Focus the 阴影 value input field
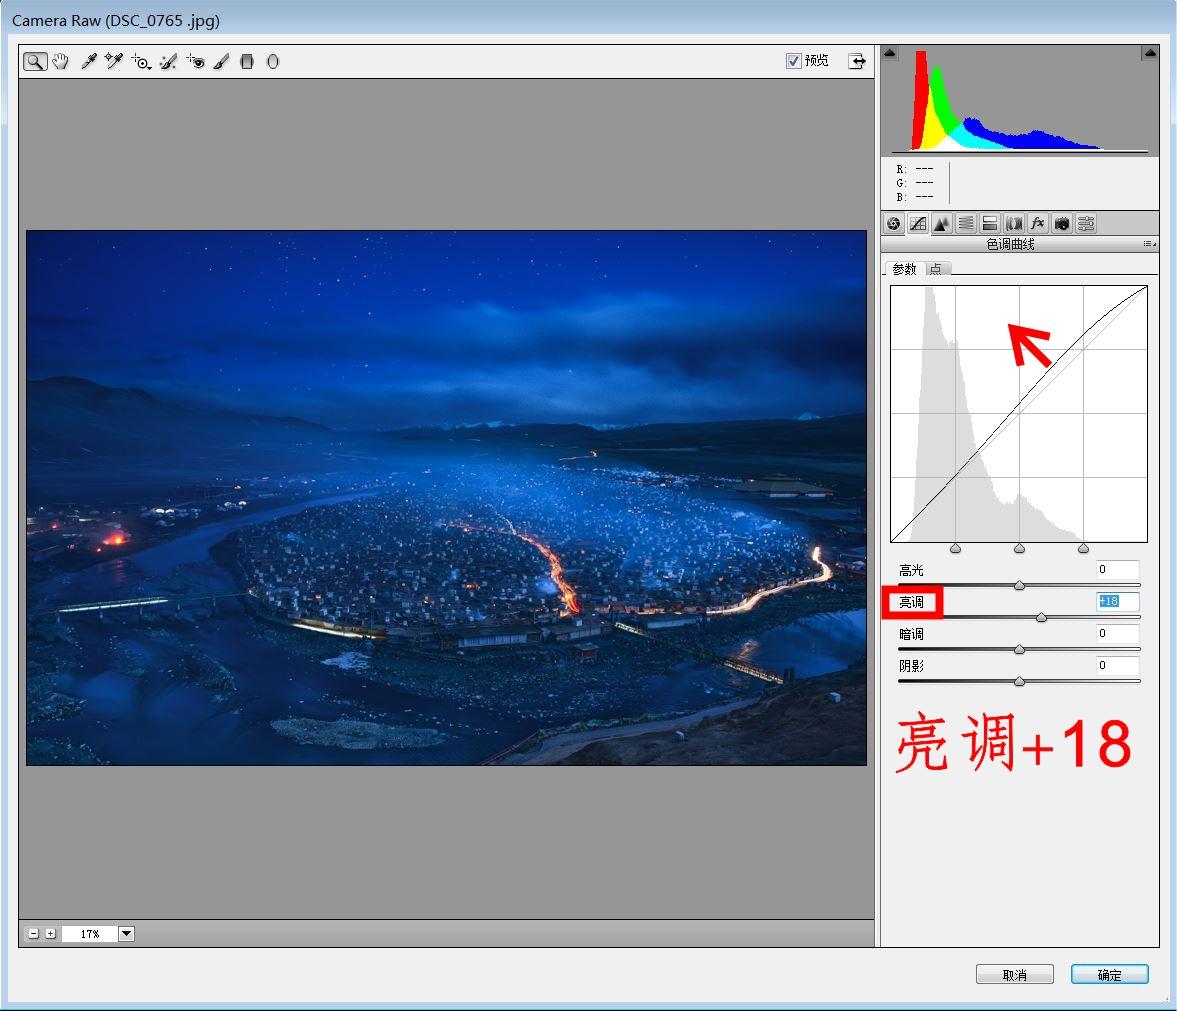The image size is (1177, 1011). point(1118,665)
